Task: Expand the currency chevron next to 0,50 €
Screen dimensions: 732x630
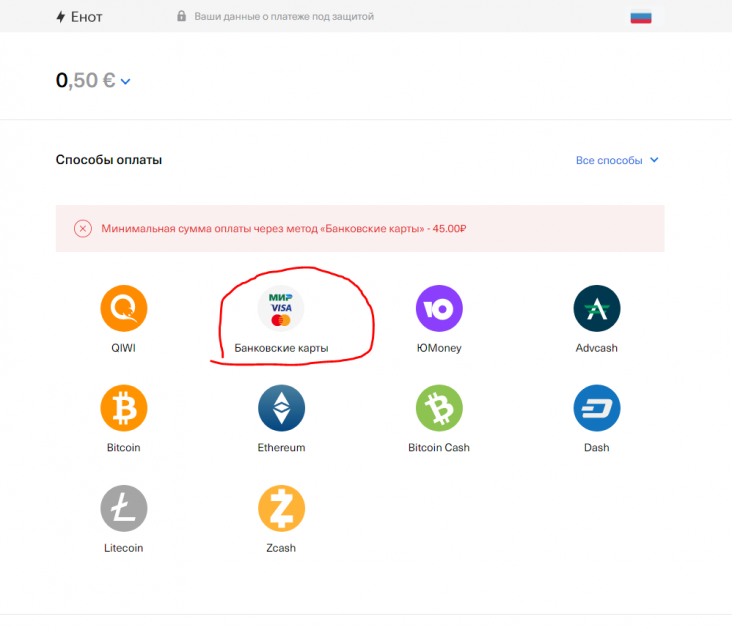Action: (x=126, y=82)
